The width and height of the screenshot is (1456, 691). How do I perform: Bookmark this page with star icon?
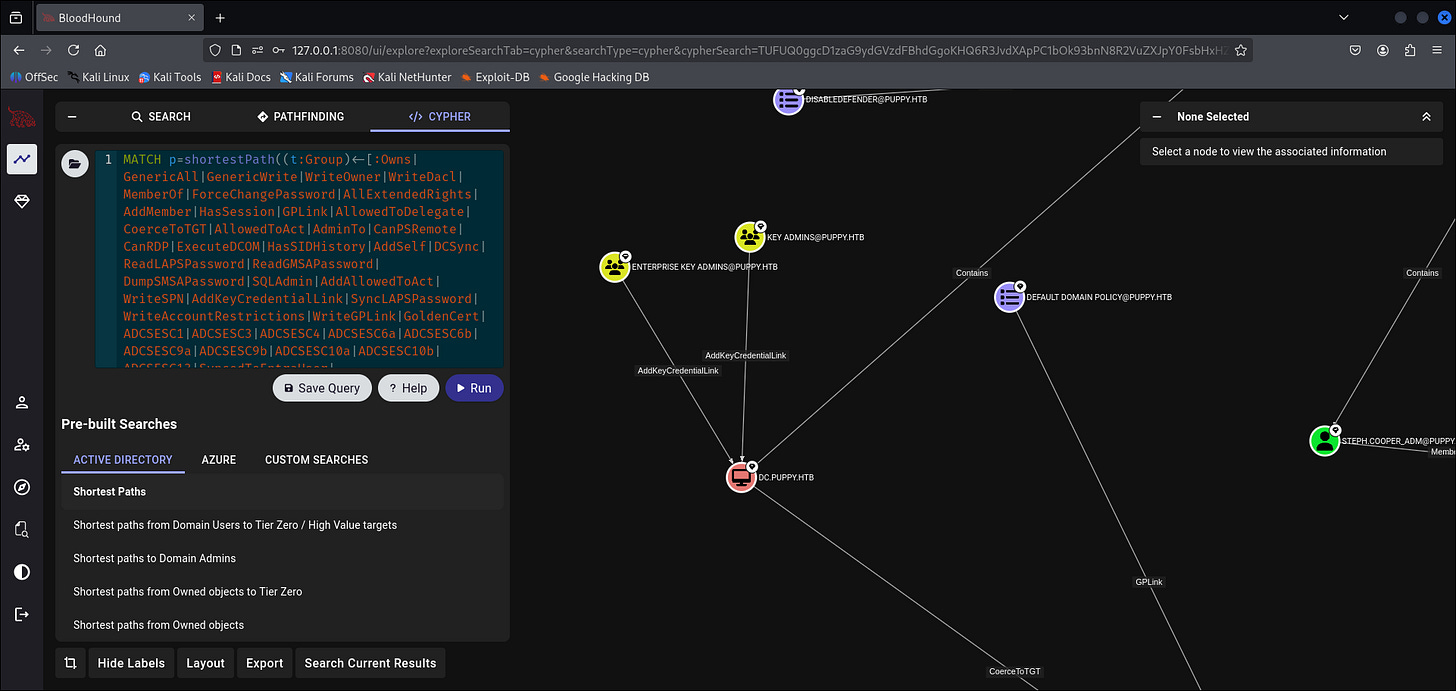click(1240, 50)
